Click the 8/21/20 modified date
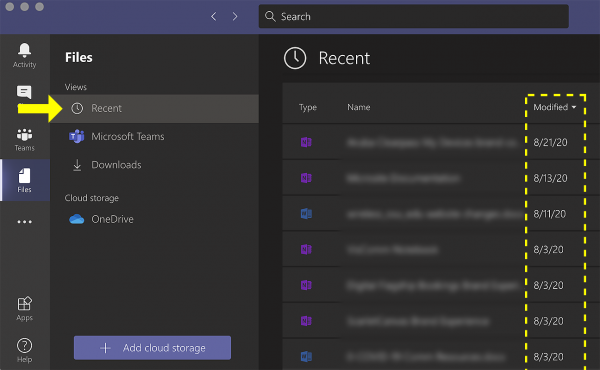 (550, 142)
